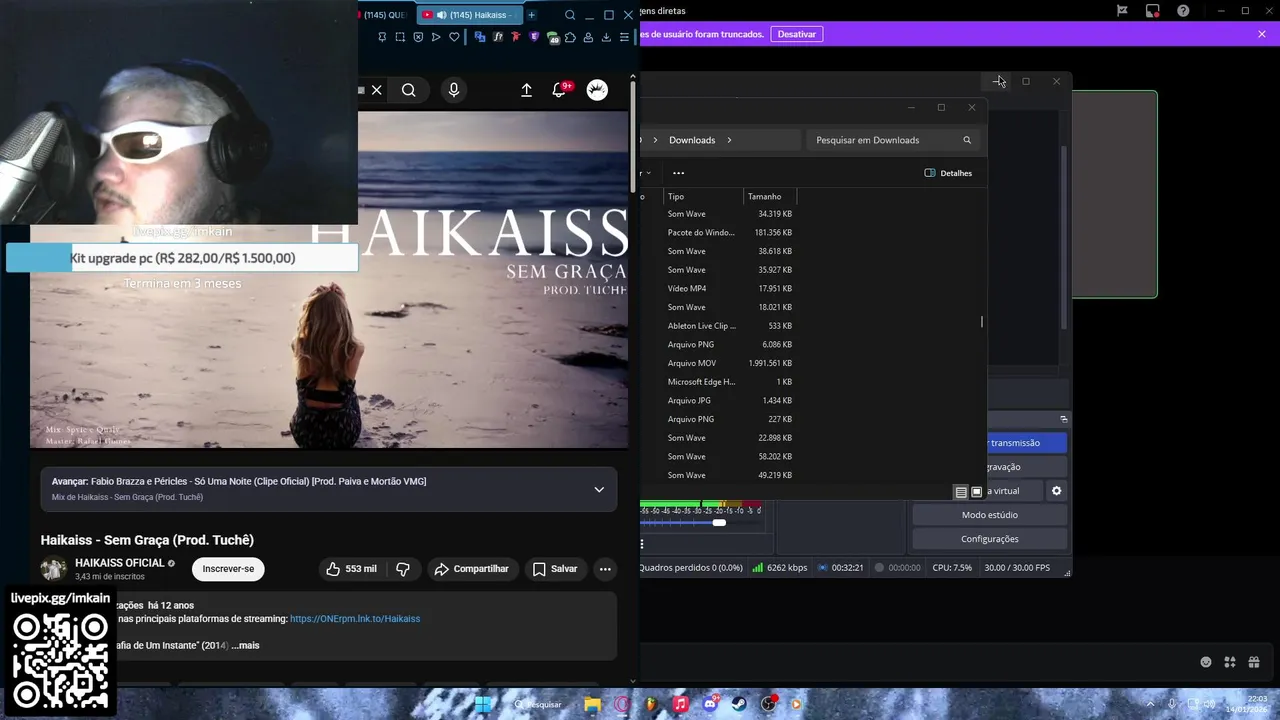The width and height of the screenshot is (1280, 720).
Task: Open the translate extension icon
Action: pyautogui.click(x=480, y=37)
